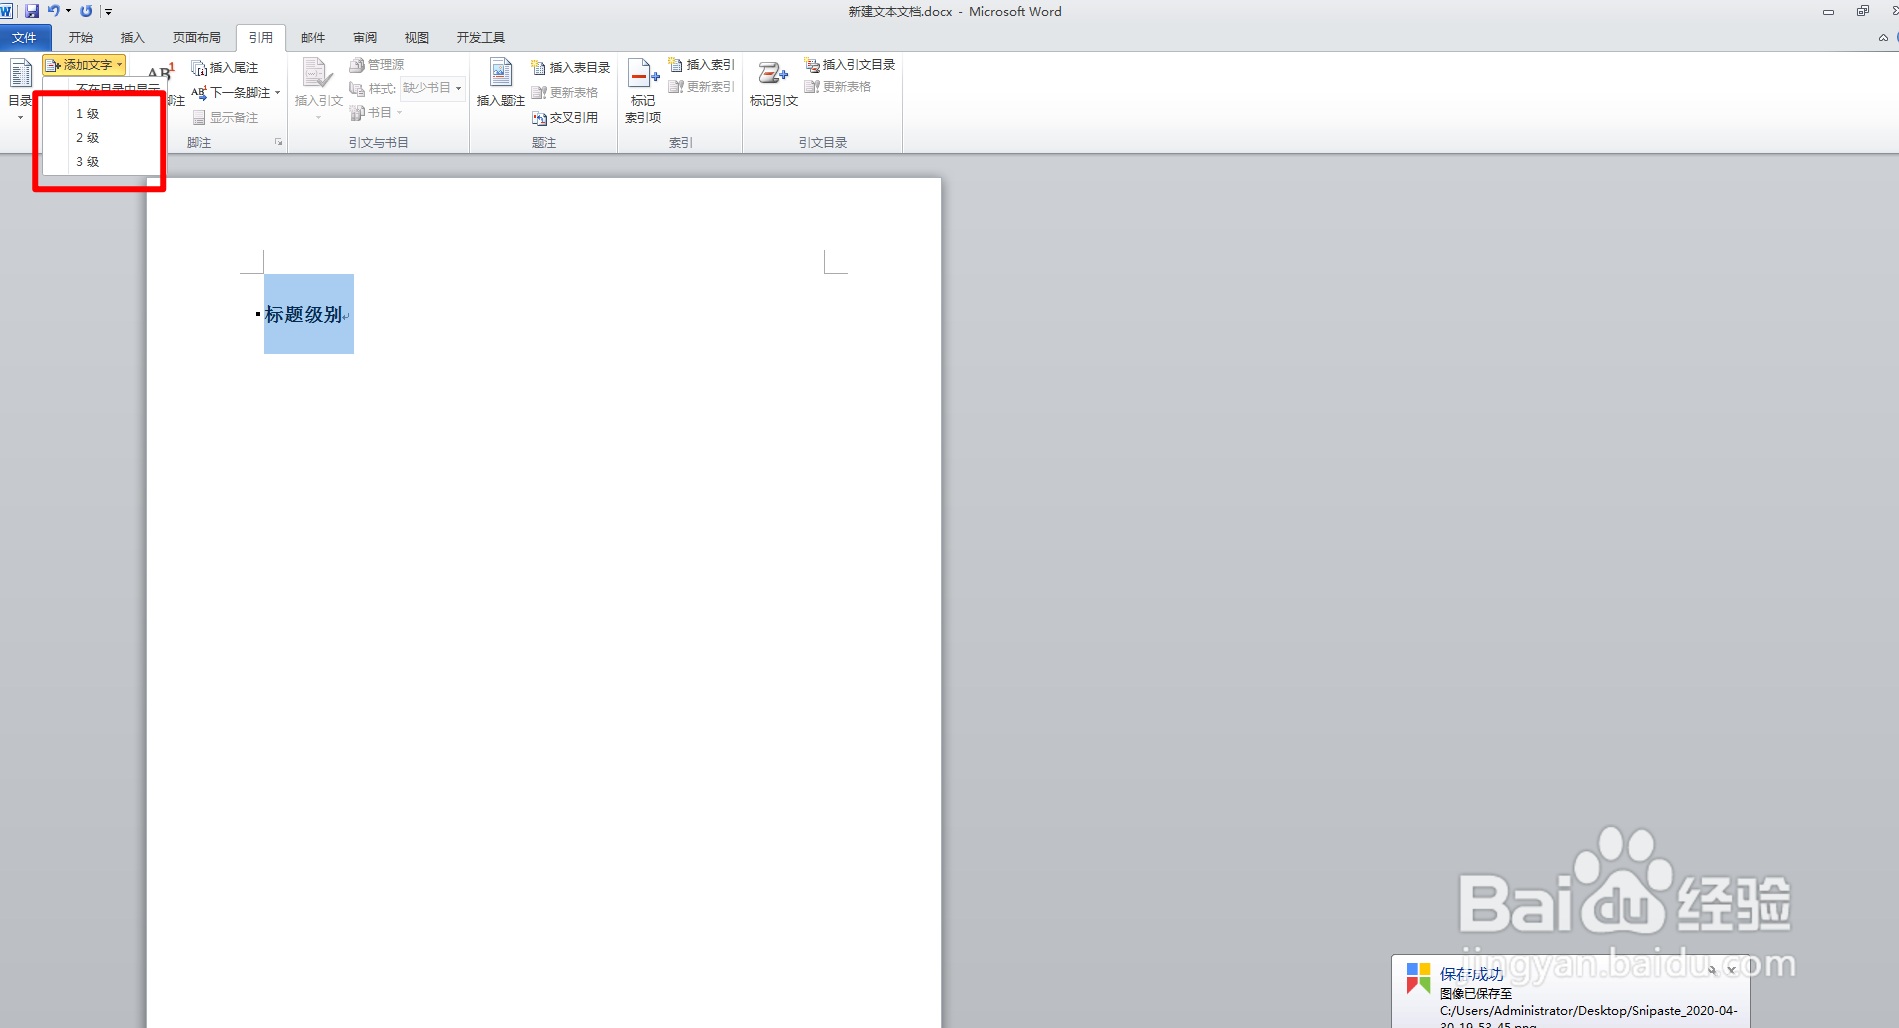1899x1028 pixels.
Task: Click the 插入表目录 (Insert Table of Figures) icon
Action: [569, 67]
